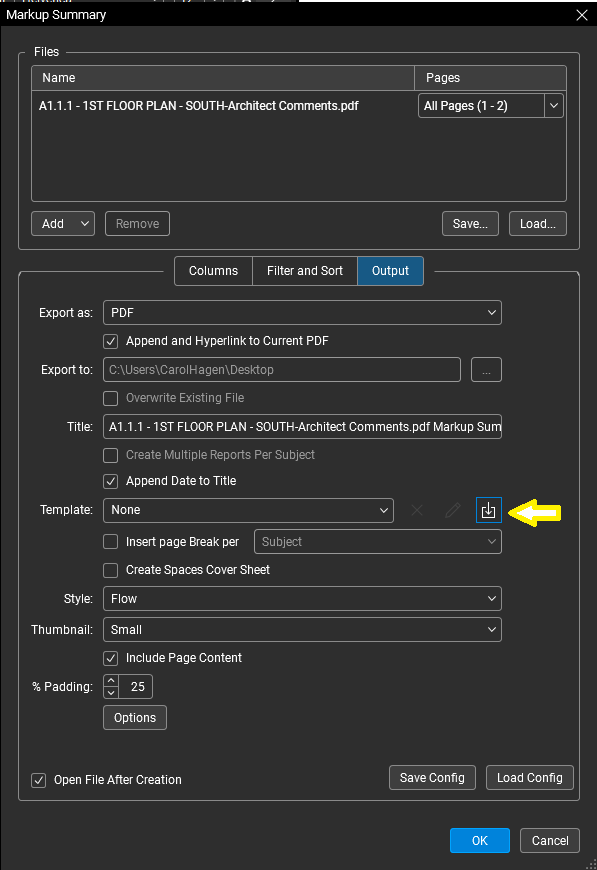597x870 pixels.
Task: Expand the All Pages (1 - 2) dropdown
Action: (x=490, y=105)
